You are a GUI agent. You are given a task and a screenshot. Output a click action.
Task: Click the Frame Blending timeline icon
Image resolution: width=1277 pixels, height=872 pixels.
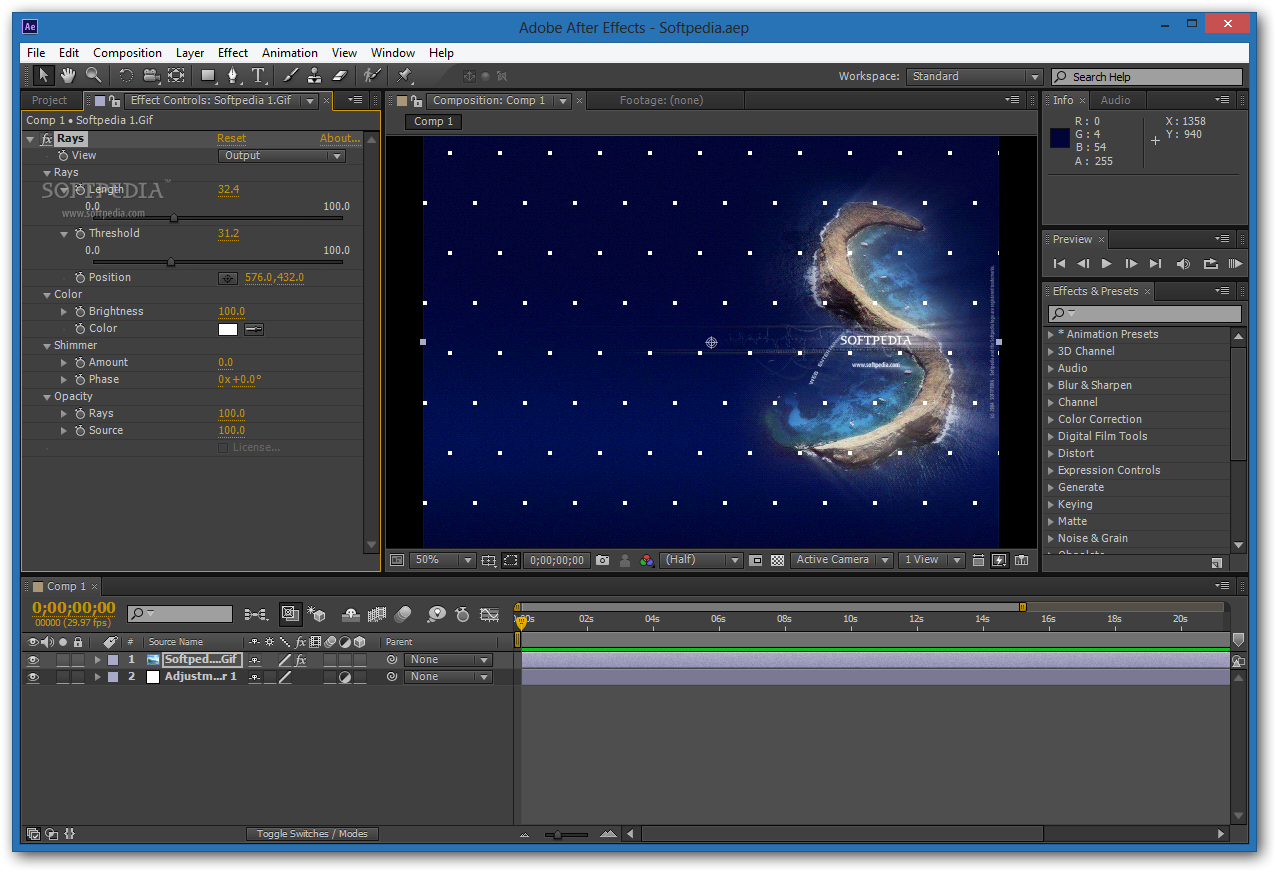(377, 614)
